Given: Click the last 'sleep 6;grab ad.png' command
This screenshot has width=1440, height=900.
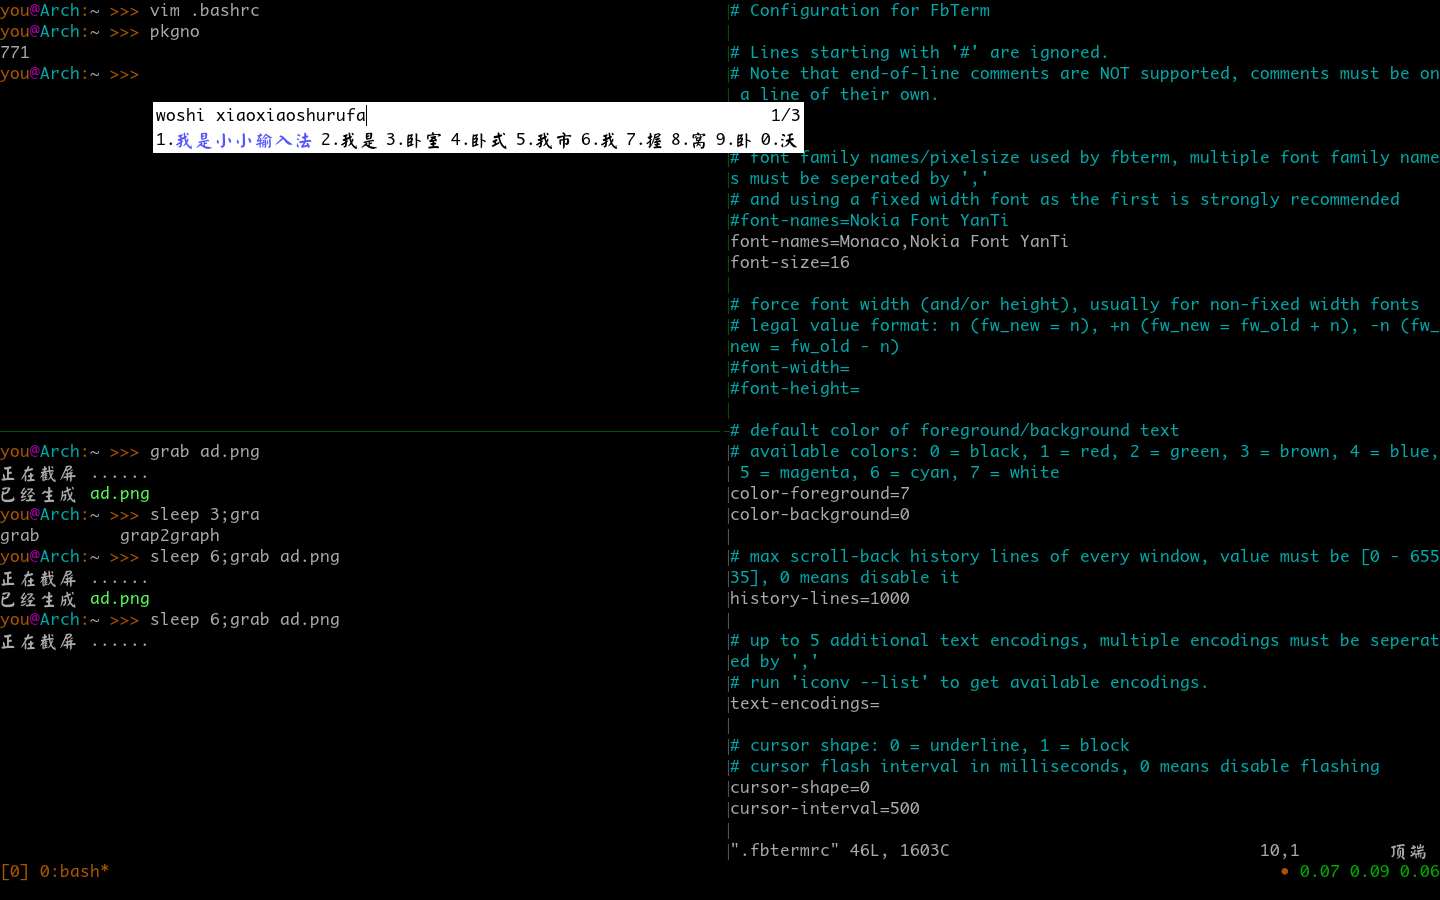Looking at the screenshot, I should (x=245, y=619).
